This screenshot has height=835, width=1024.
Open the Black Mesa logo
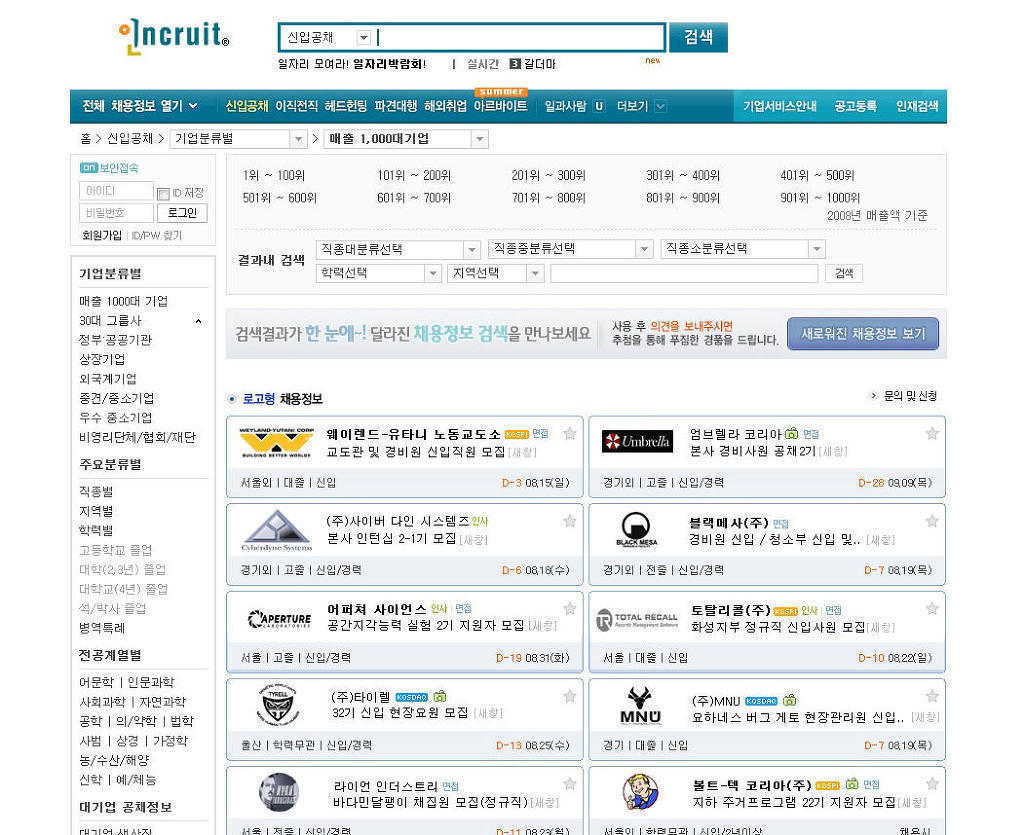point(637,529)
